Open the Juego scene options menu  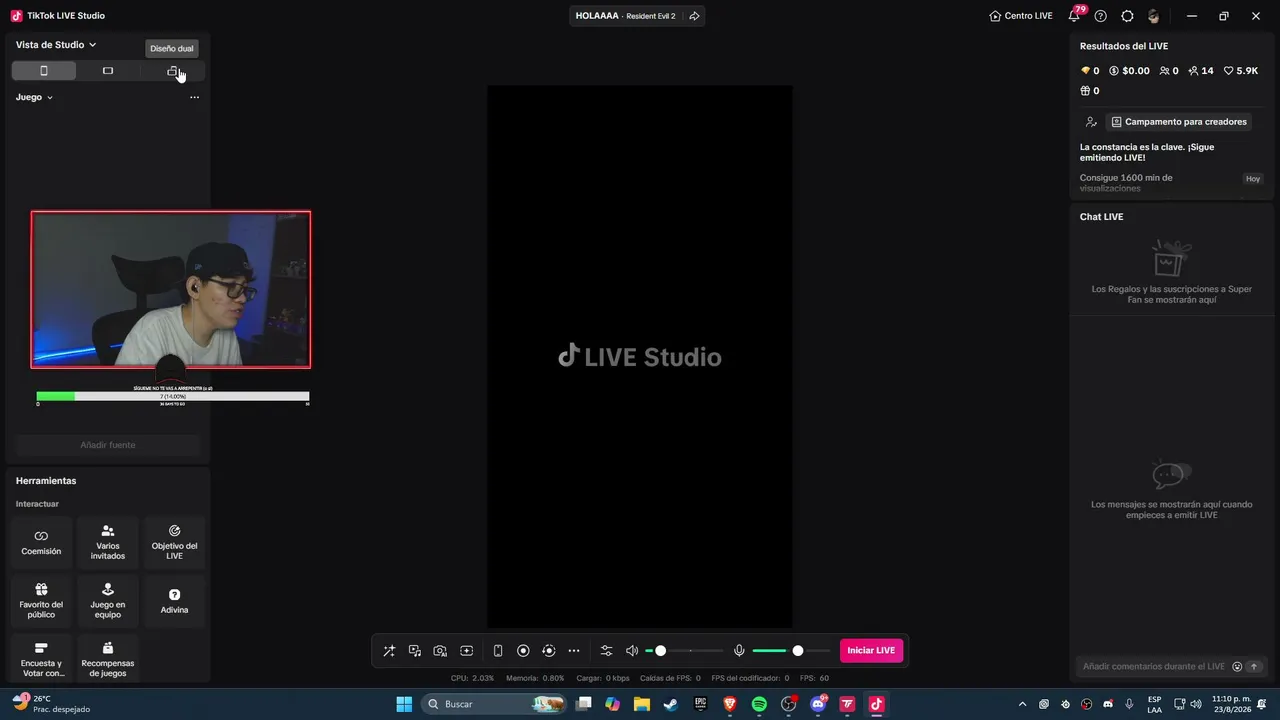pyautogui.click(x=194, y=97)
